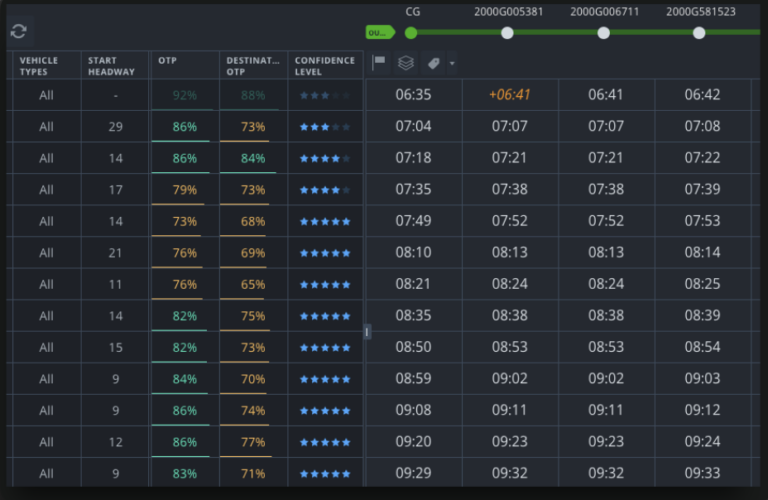Select the 07:08 time cell

pos(702,126)
